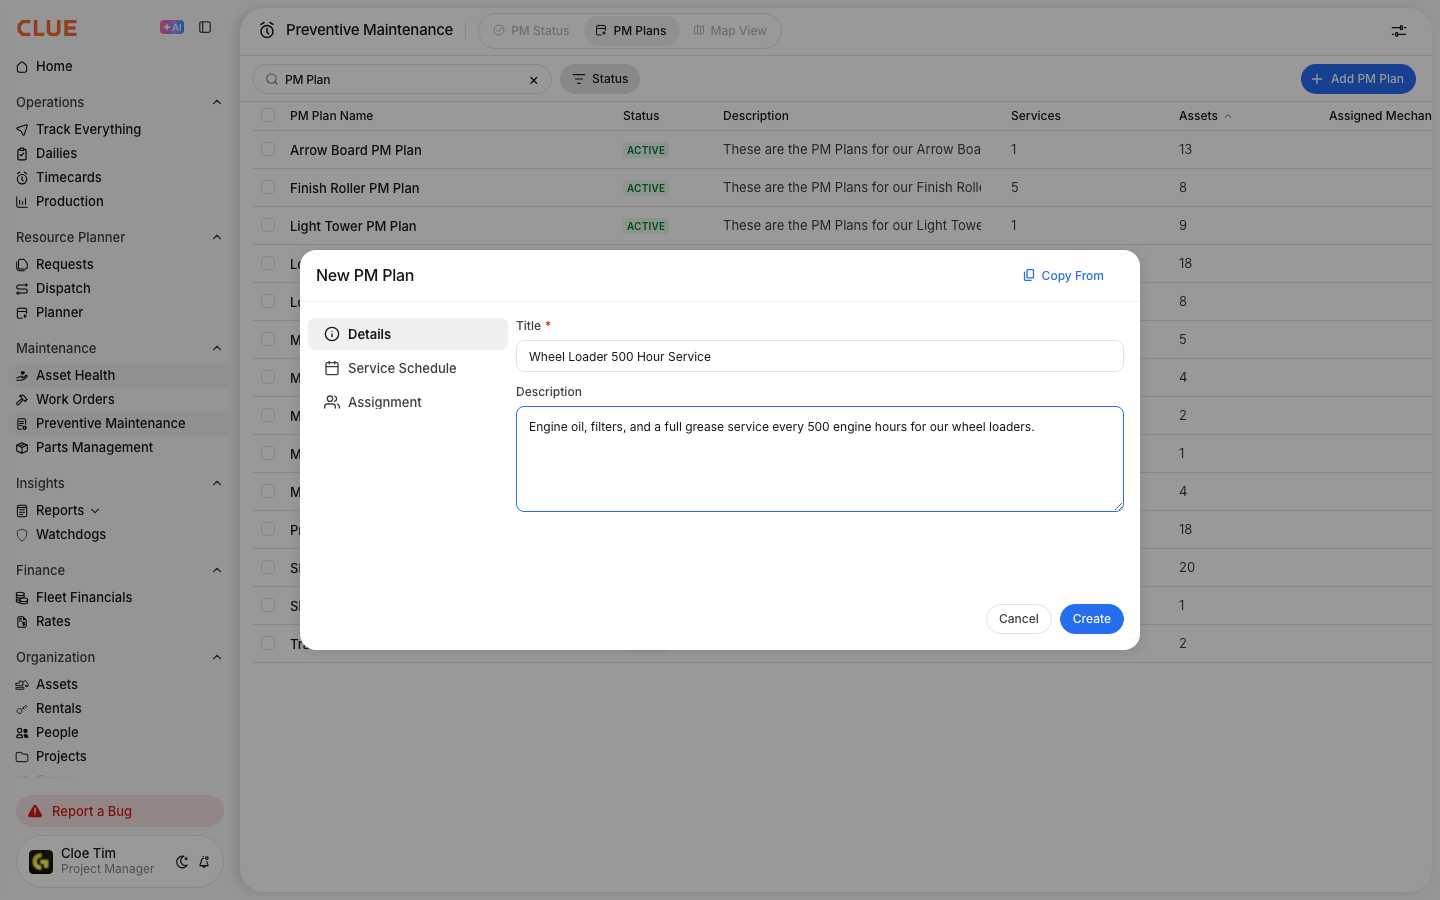Open the Status filter
The width and height of the screenshot is (1440, 900).
click(x=600, y=79)
